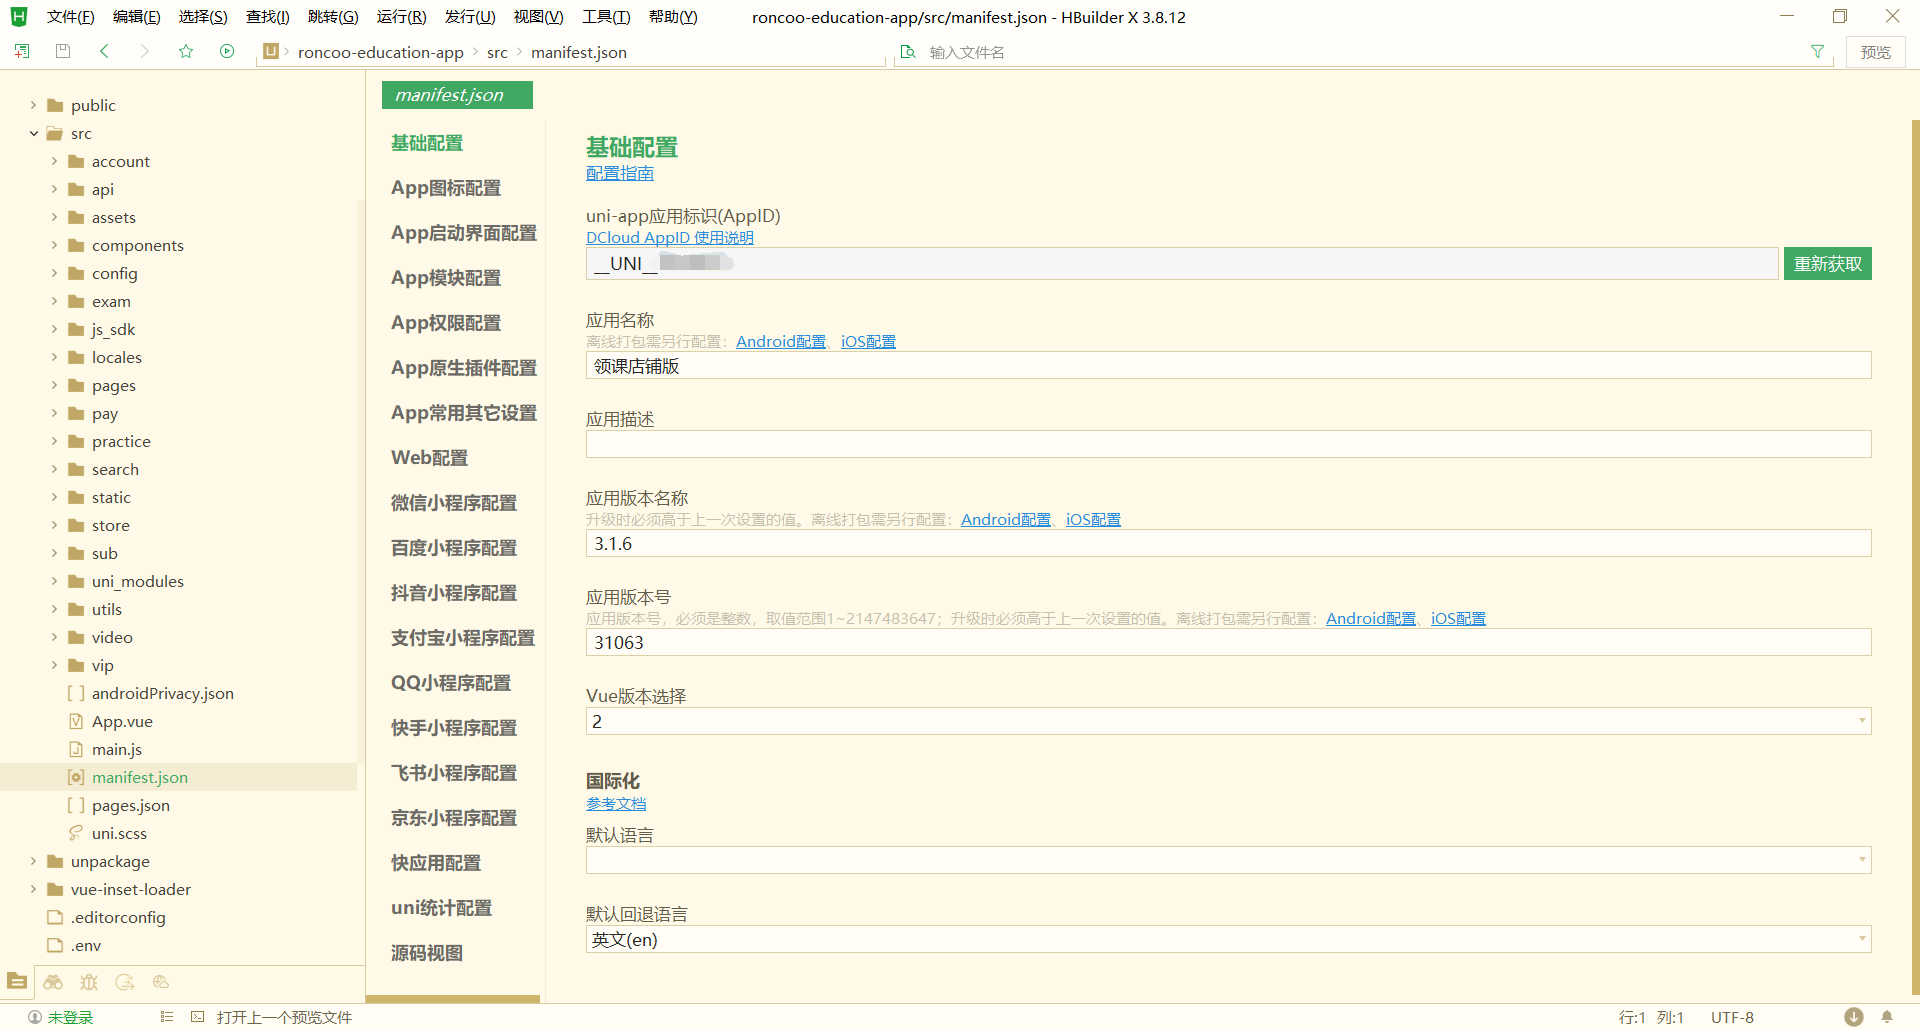The width and height of the screenshot is (1920, 1030).
Task: Open the Vue版本选择 dropdown
Action: pyautogui.click(x=1228, y=721)
